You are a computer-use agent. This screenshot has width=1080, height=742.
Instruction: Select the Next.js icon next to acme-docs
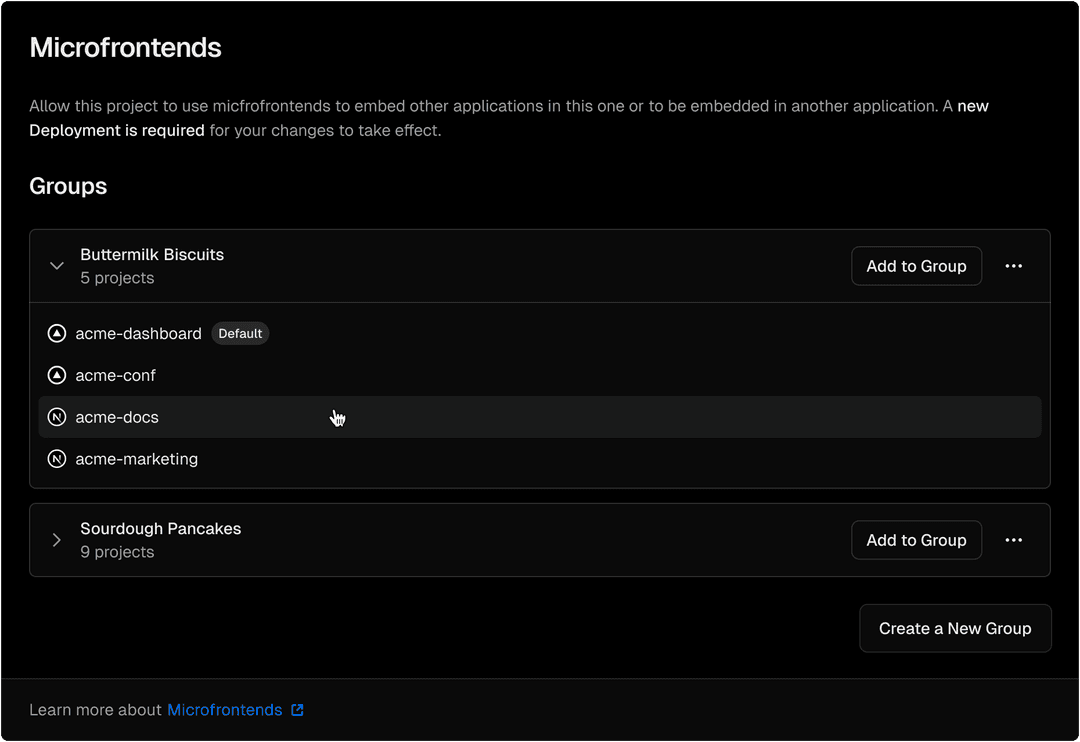[x=57, y=417]
